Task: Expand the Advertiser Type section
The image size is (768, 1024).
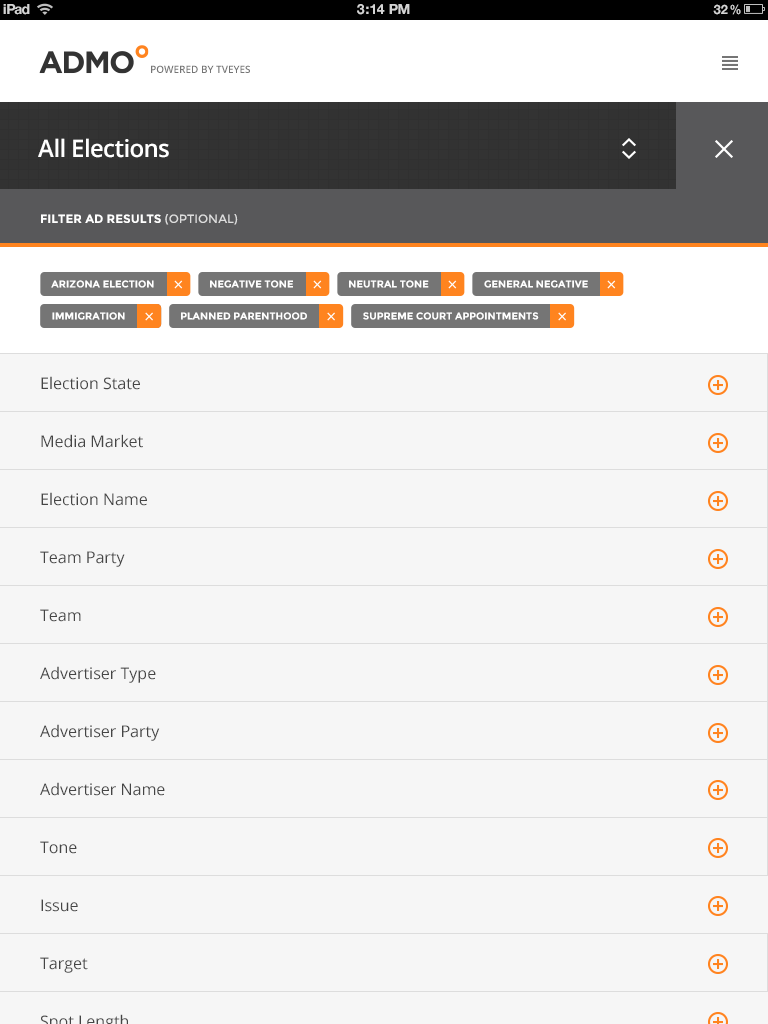Action: click(x=718, y=675)
